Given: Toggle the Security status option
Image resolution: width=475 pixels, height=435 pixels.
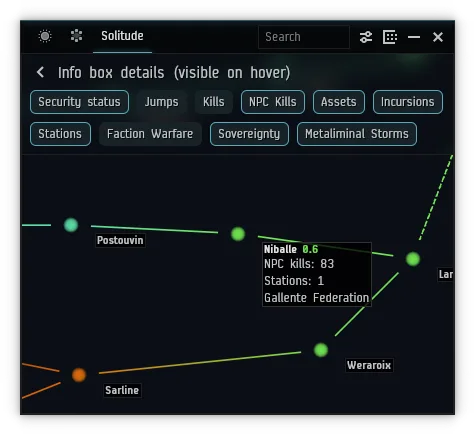Looking at the screenshot, I should tap(79, 102).
